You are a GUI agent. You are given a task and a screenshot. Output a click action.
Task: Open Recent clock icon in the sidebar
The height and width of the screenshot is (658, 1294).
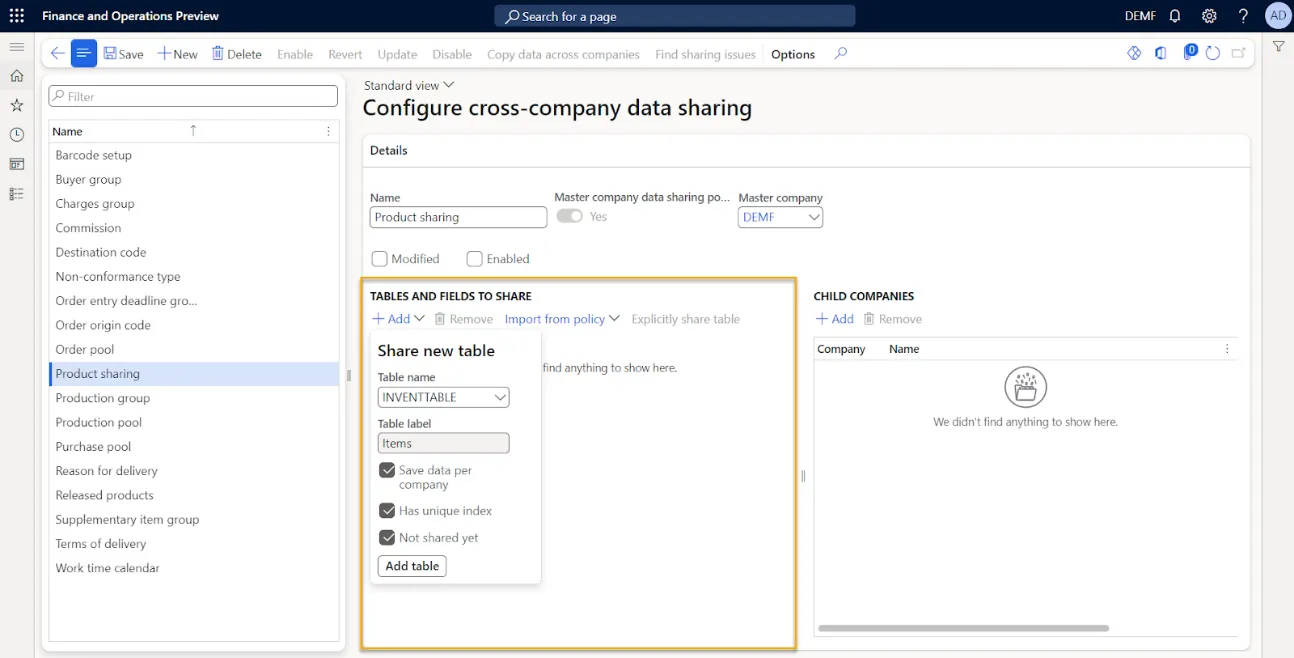tap(16, 135)
